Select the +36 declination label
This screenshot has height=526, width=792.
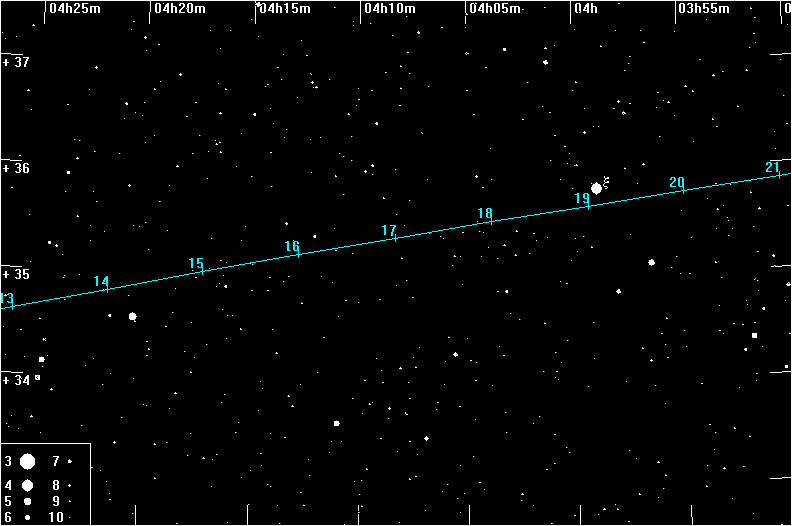[x=17, y=168]
